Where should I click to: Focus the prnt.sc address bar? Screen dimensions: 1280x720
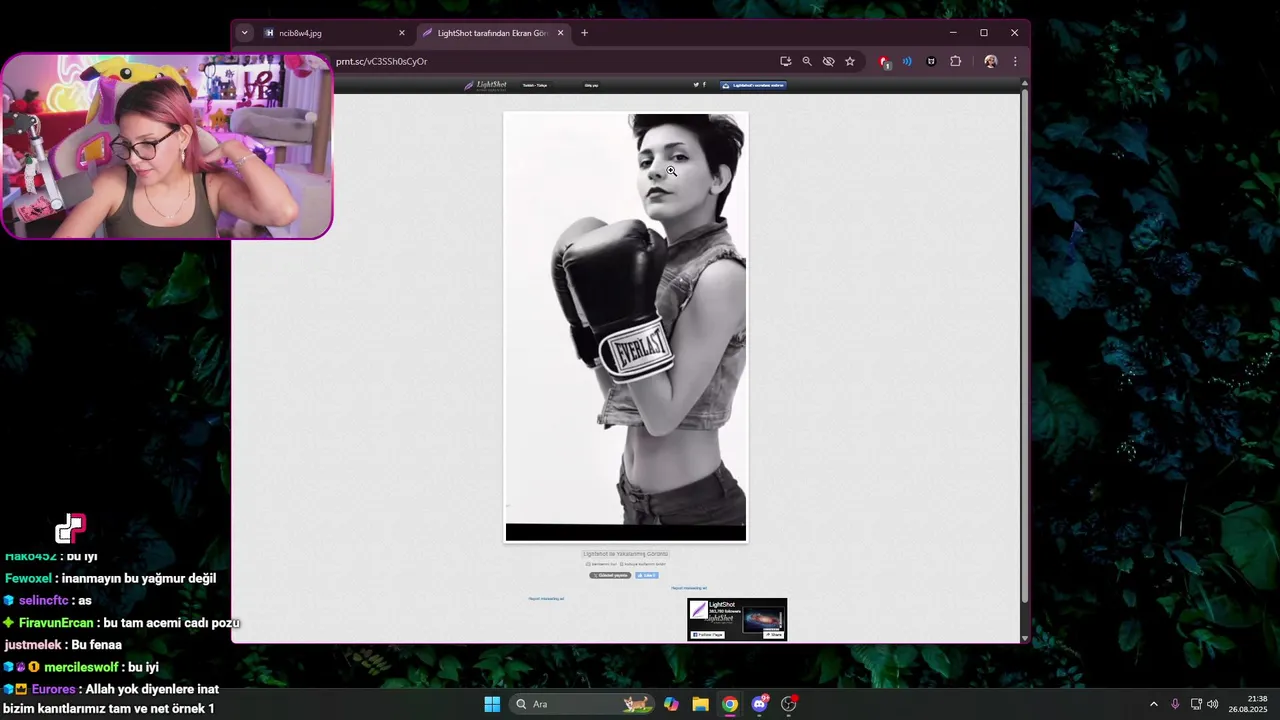(550, 61)
